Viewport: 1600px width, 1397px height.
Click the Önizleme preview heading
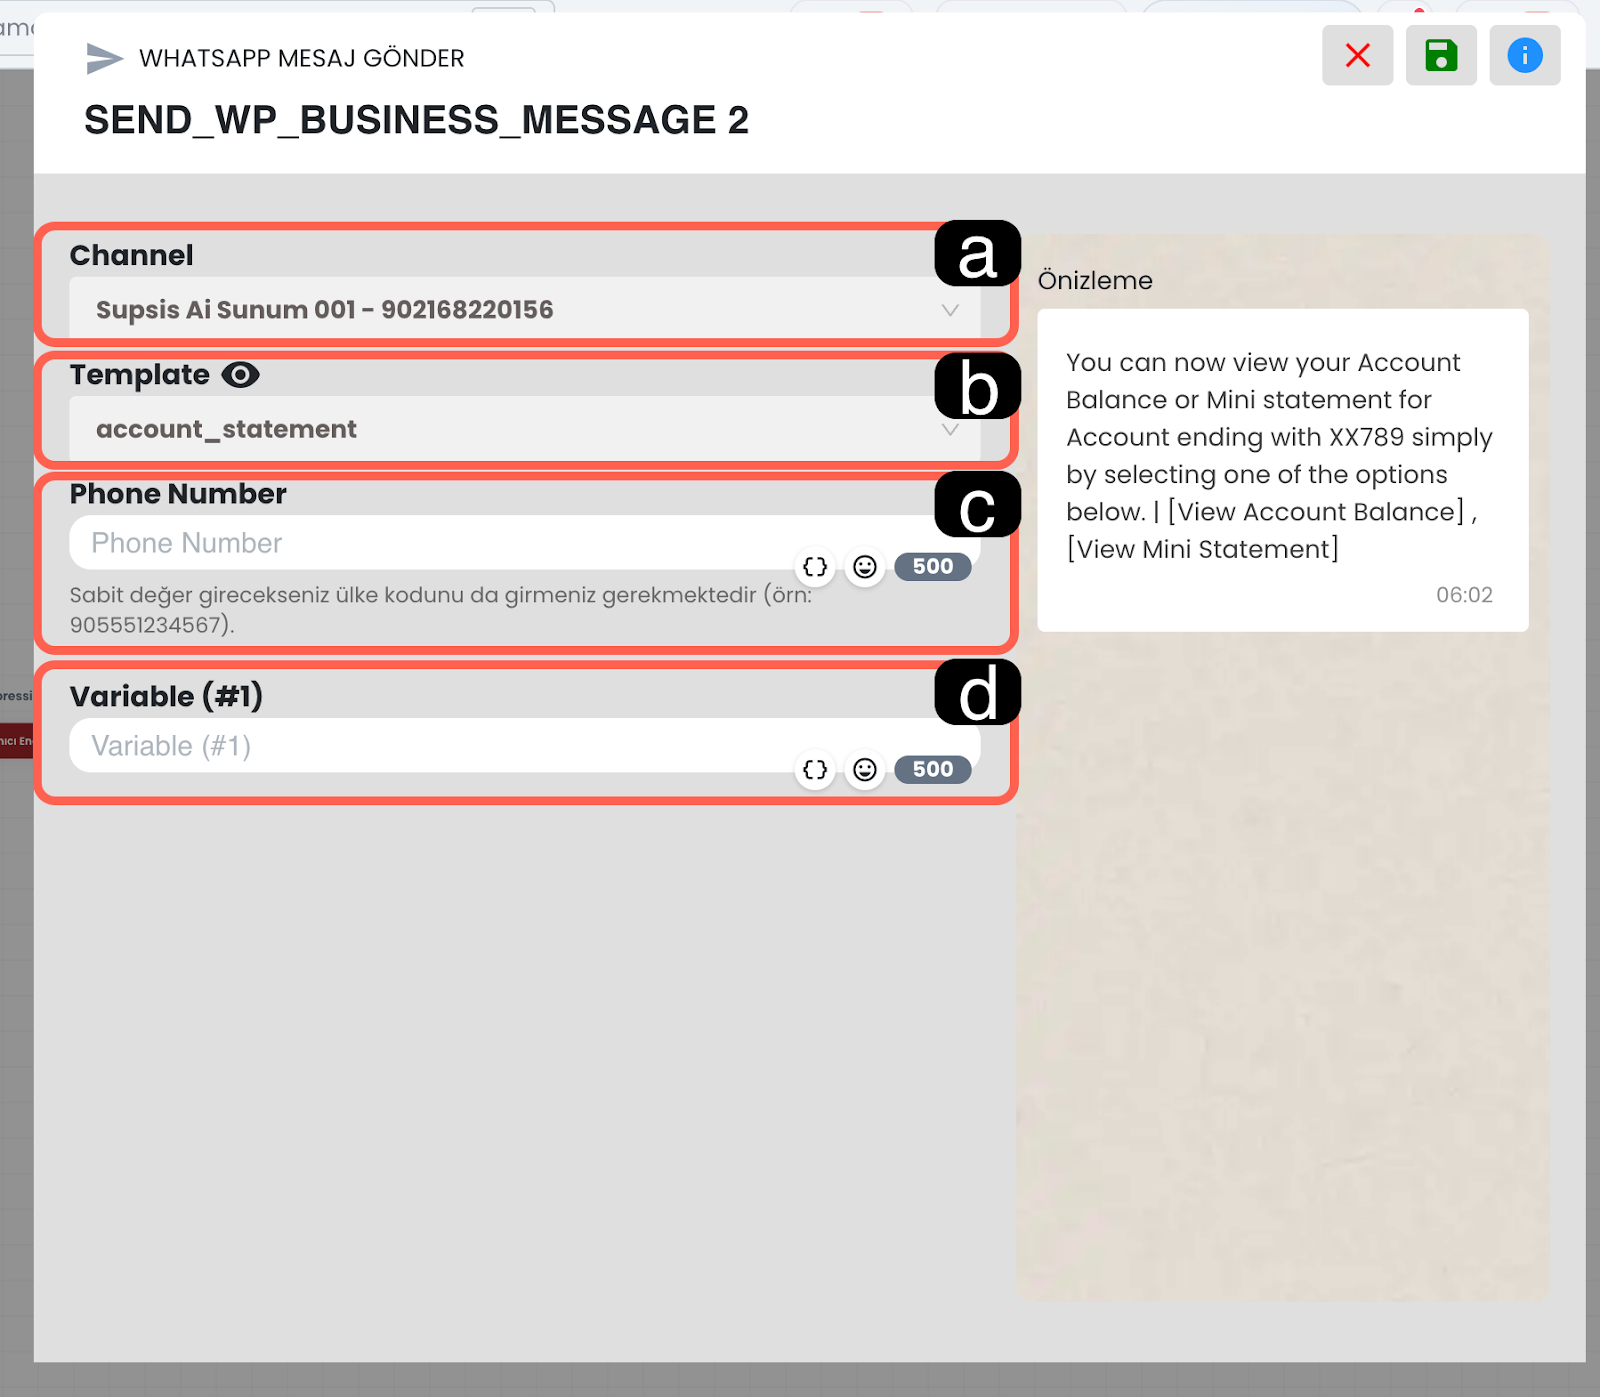pyautogui.click(x=1095, y=281)
